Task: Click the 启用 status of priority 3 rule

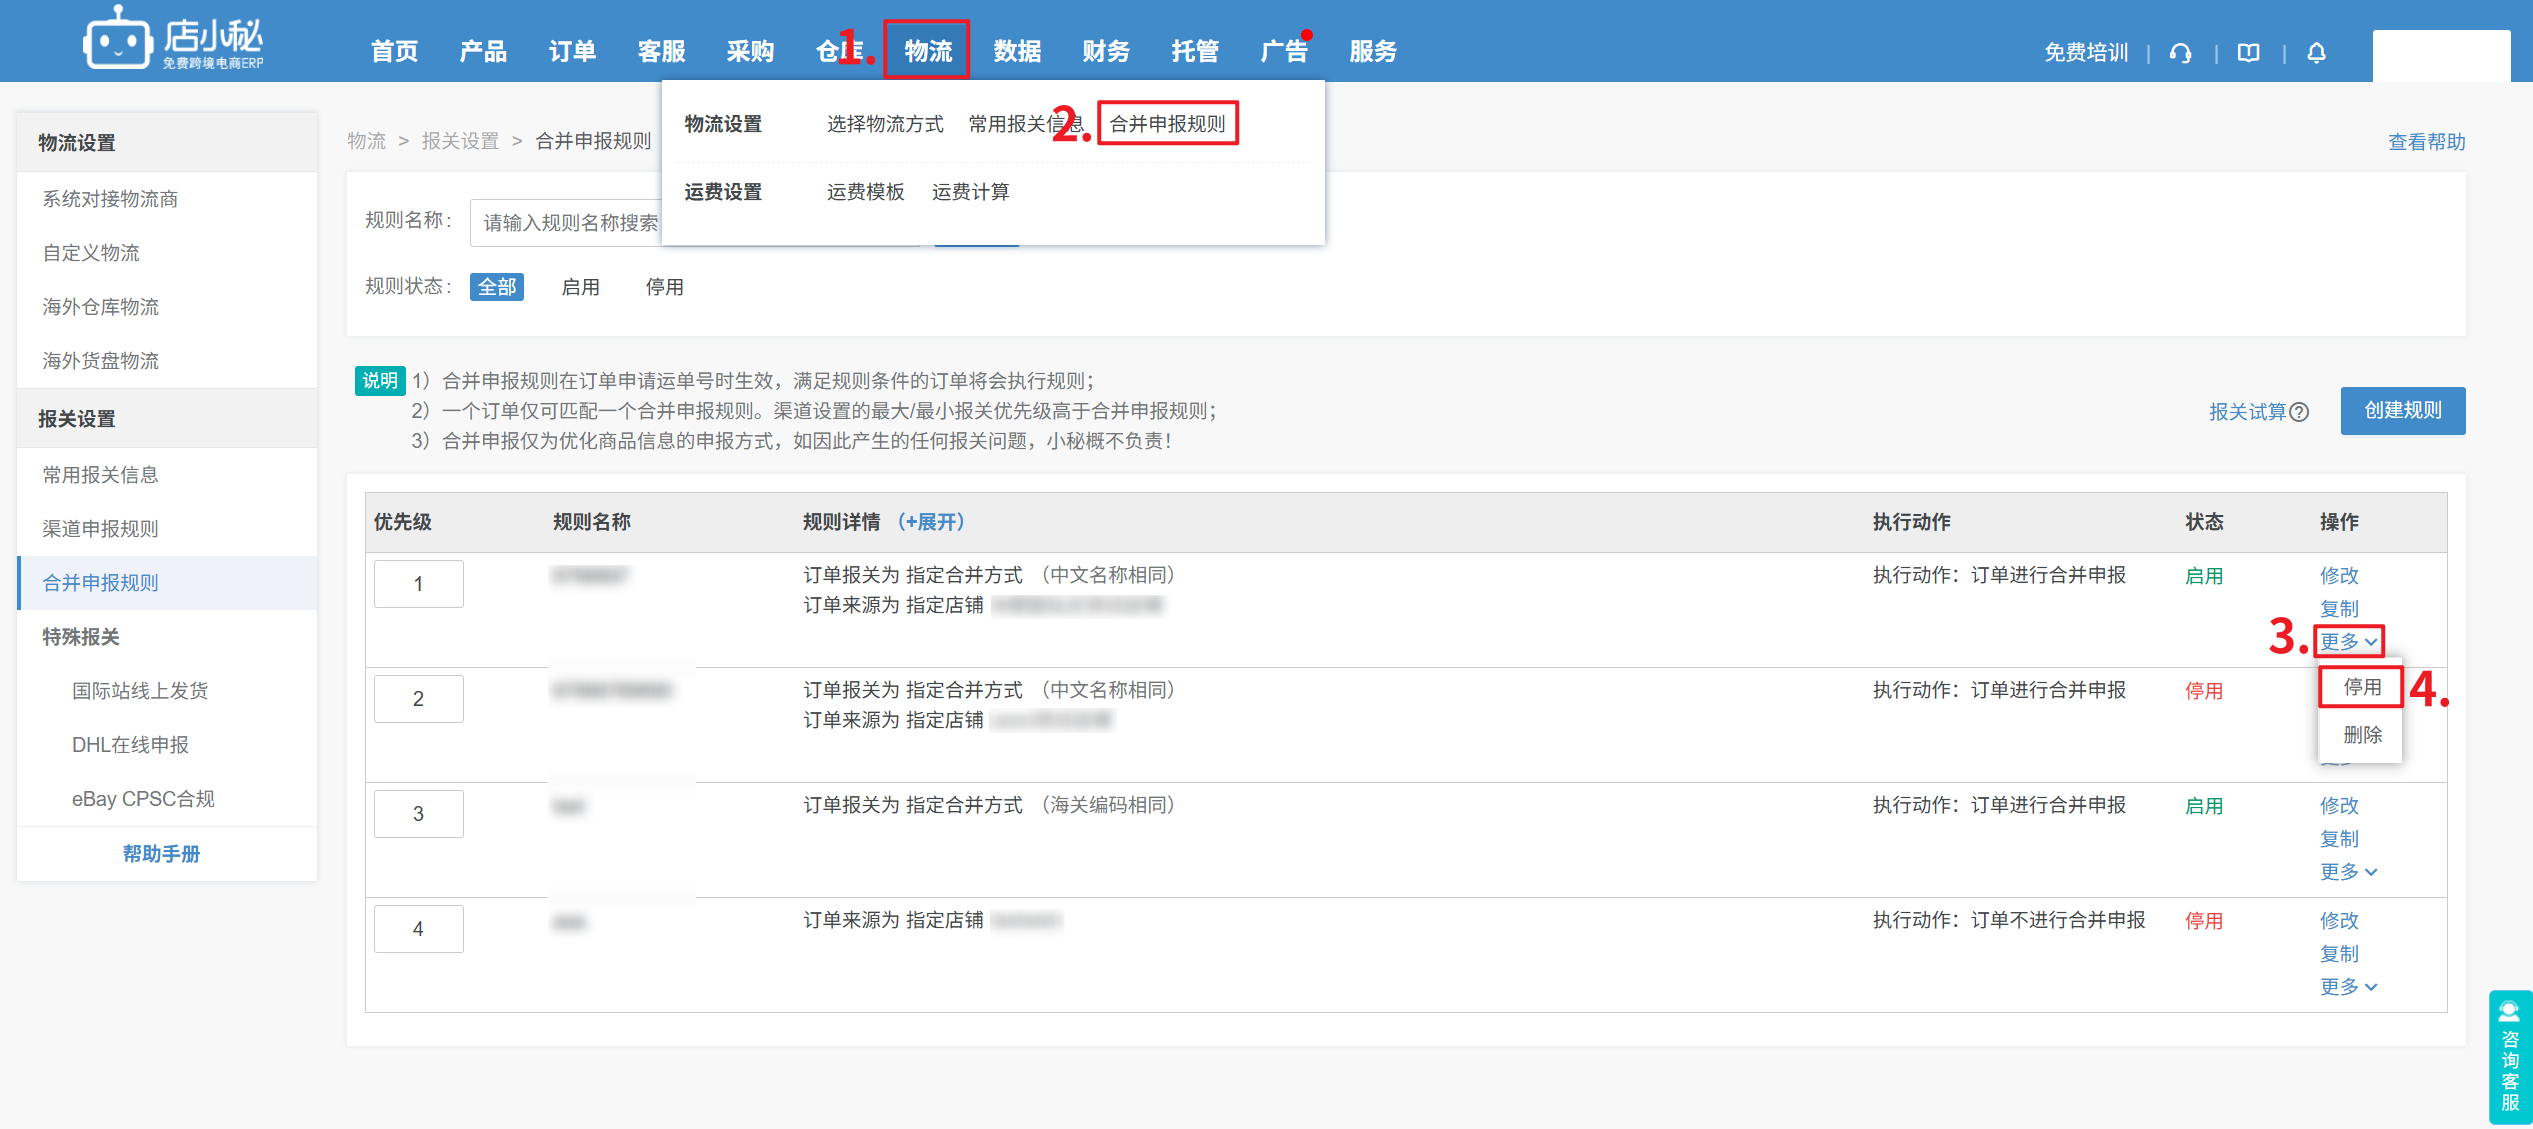Action: pos(2204,806)
